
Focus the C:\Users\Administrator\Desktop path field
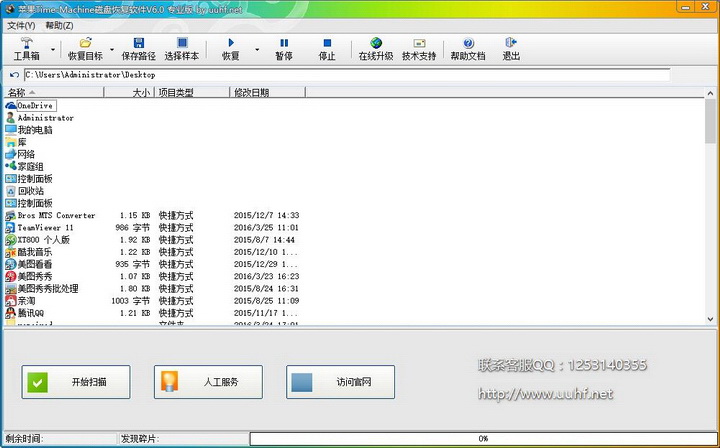pos(347,75)
